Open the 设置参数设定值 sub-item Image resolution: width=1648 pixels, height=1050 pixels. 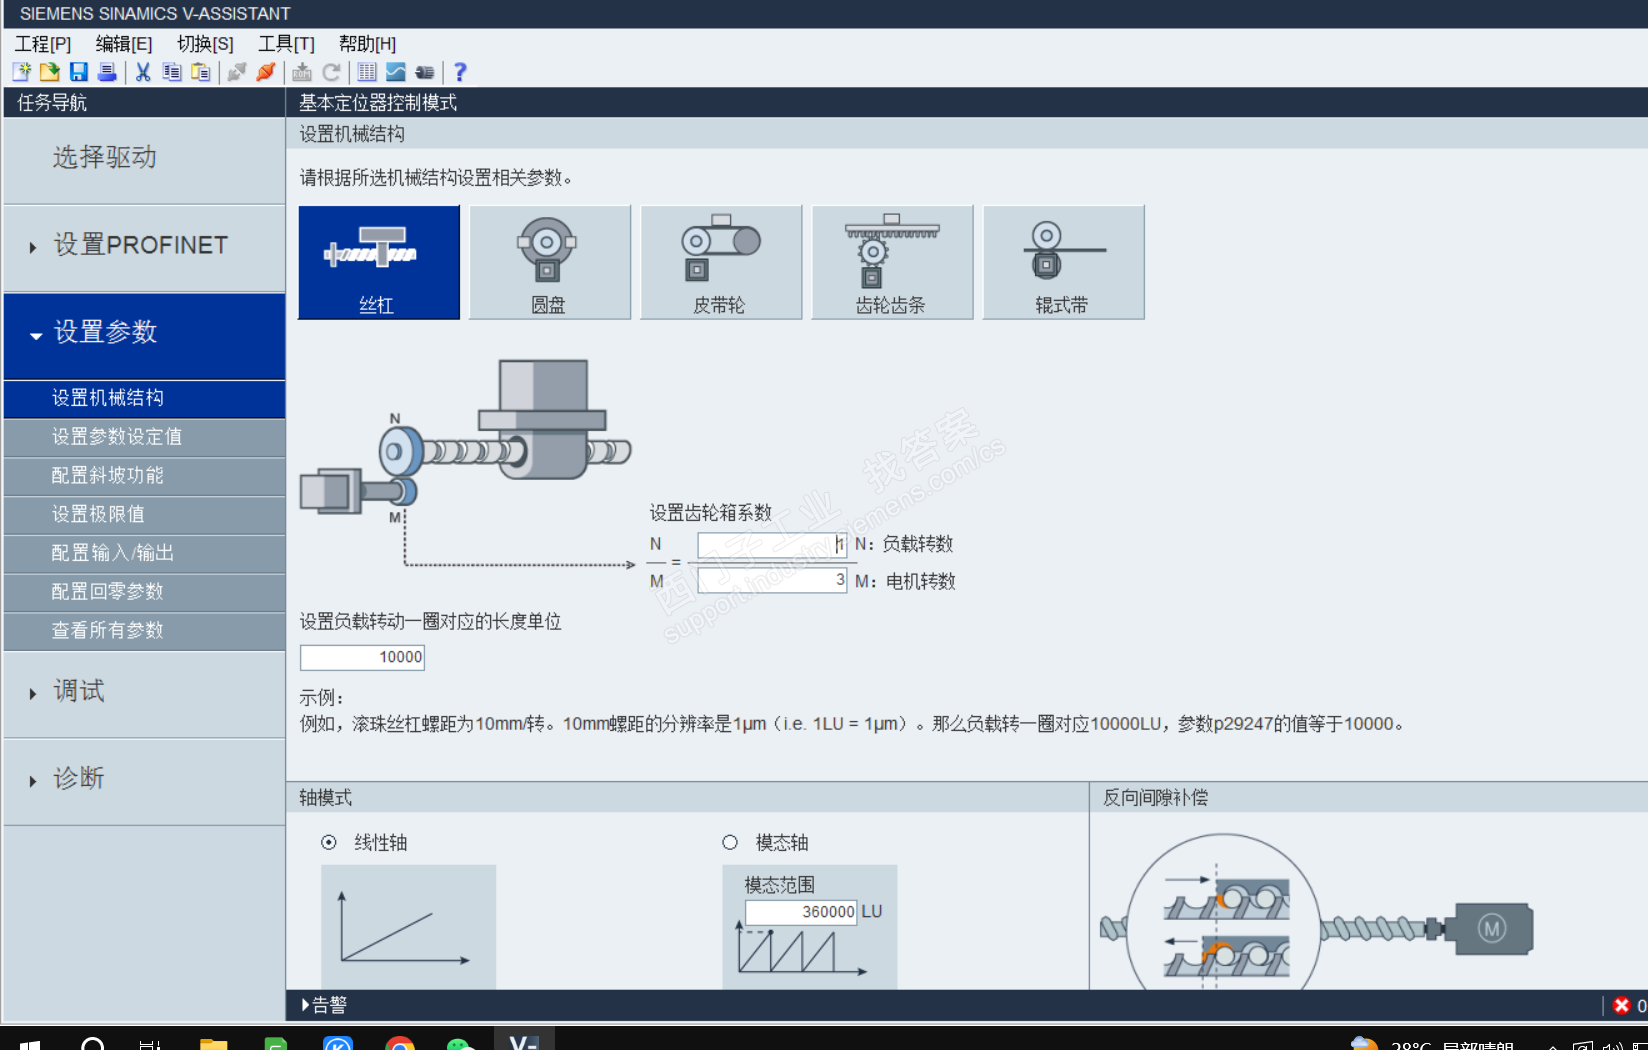tap(144, 437)
